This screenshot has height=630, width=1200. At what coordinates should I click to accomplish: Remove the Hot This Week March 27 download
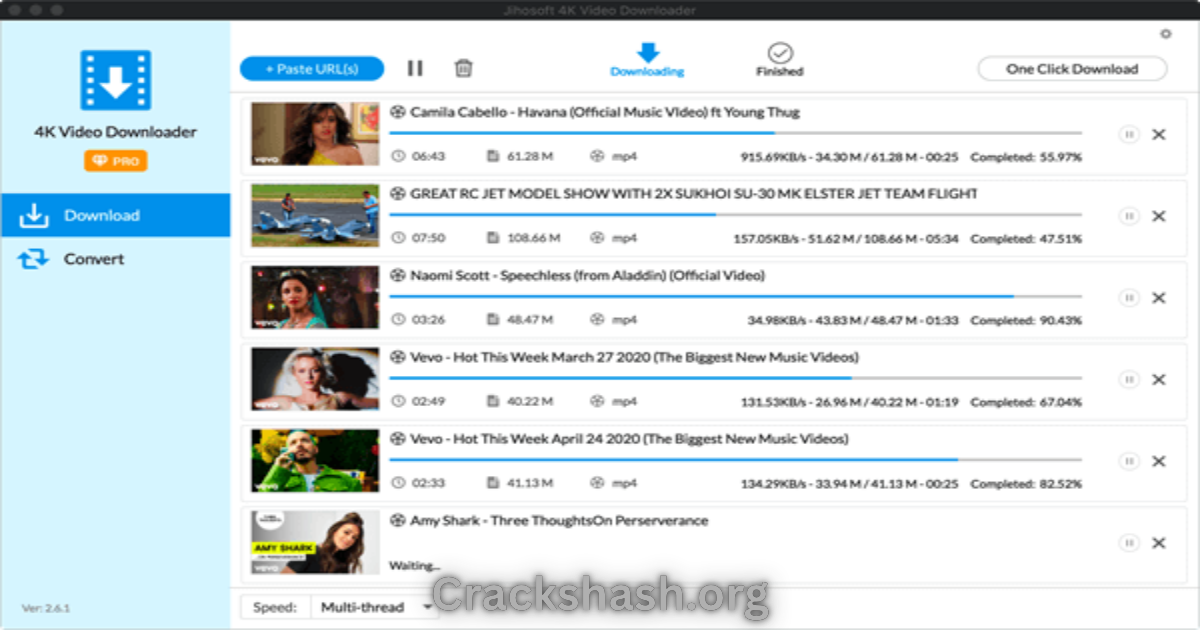(1159, 380)
